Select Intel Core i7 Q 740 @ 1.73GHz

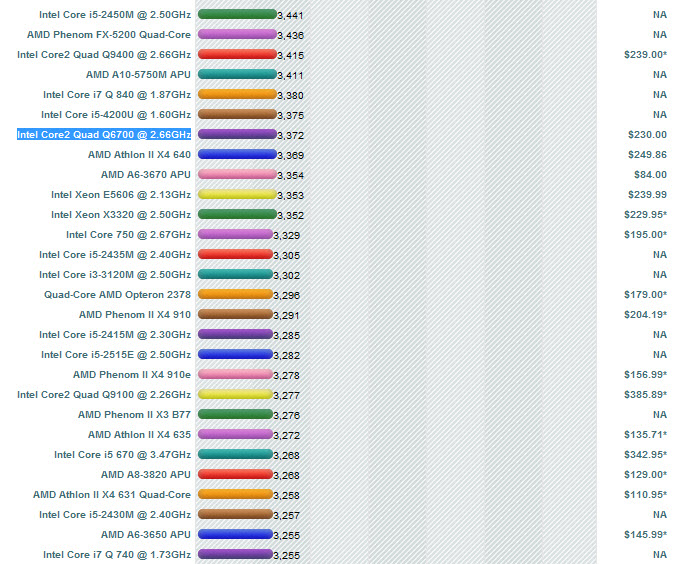tap(117, 555)
